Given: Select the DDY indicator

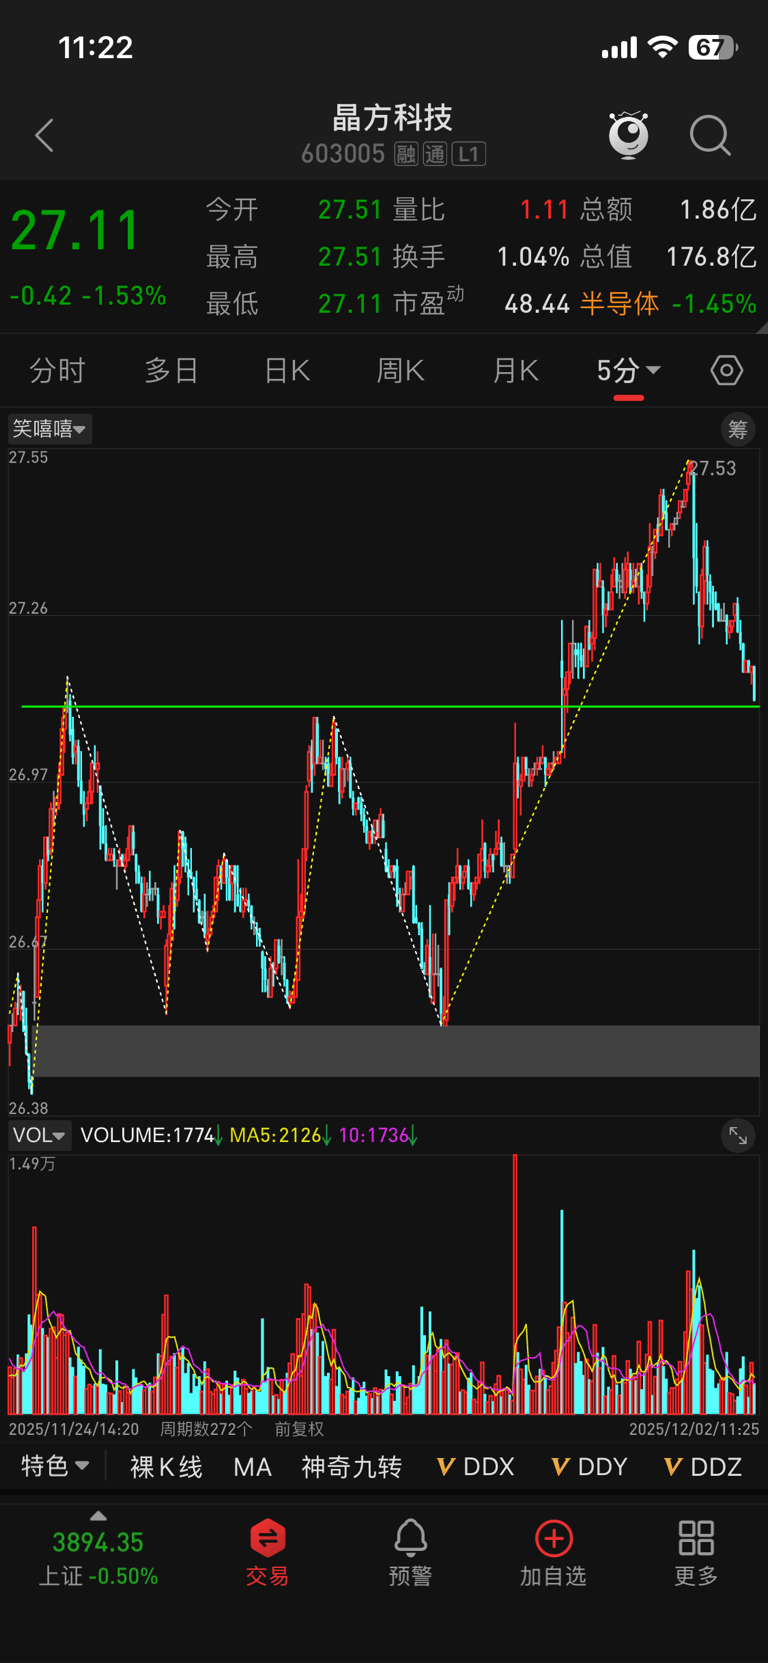Looking at the screenshot, I should [589, 1467].
